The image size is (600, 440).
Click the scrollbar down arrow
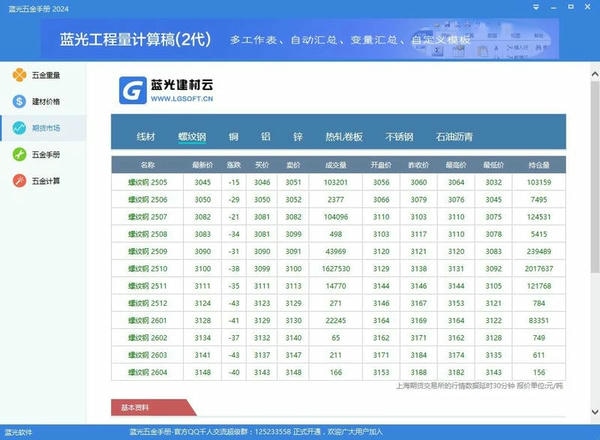pos(595,412)
